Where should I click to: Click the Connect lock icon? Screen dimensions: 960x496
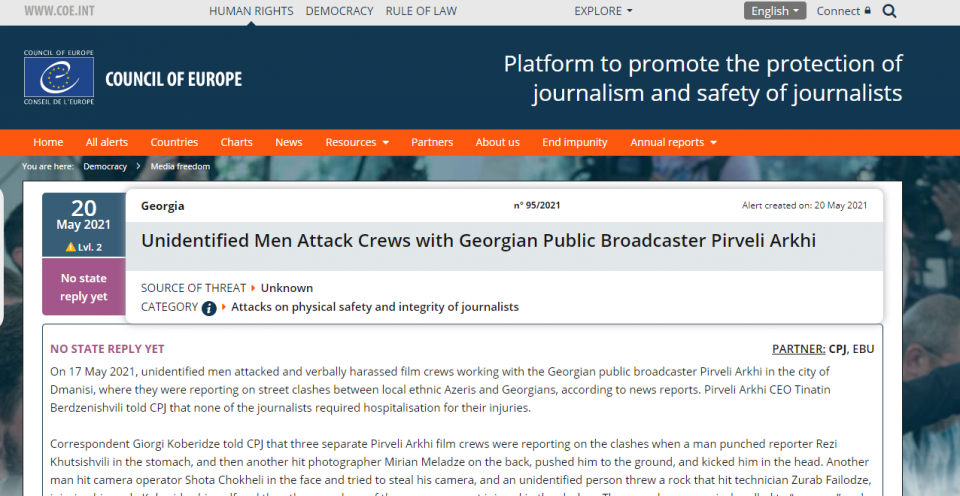click(867, 10)
